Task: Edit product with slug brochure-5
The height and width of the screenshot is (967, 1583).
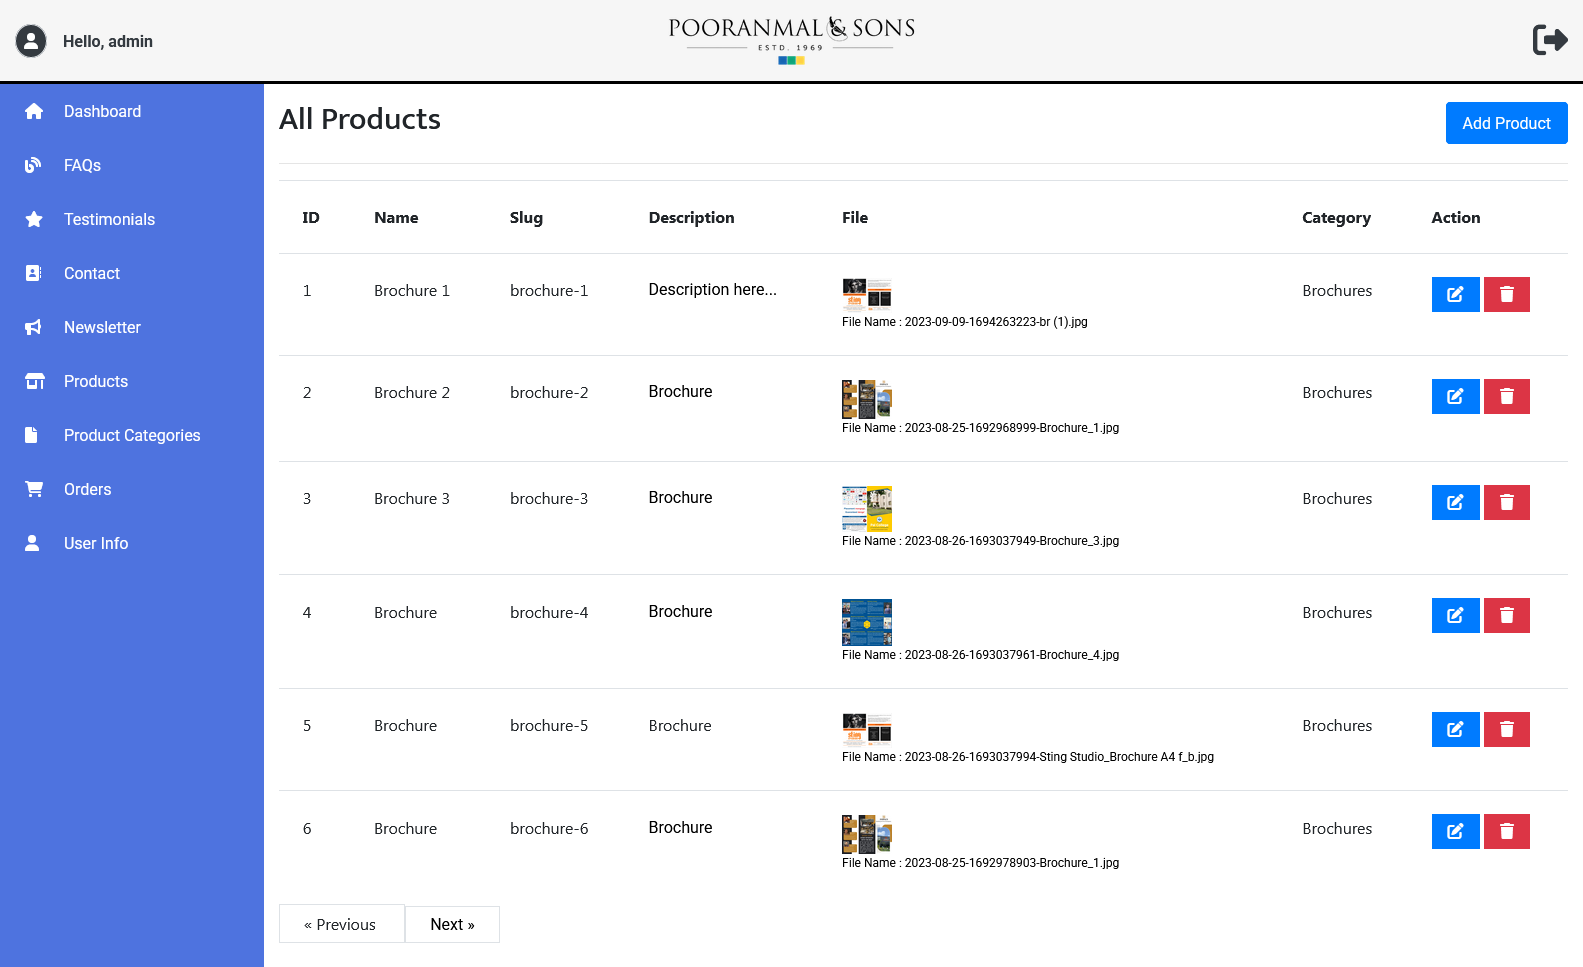Action: [x=1455, y=729]
